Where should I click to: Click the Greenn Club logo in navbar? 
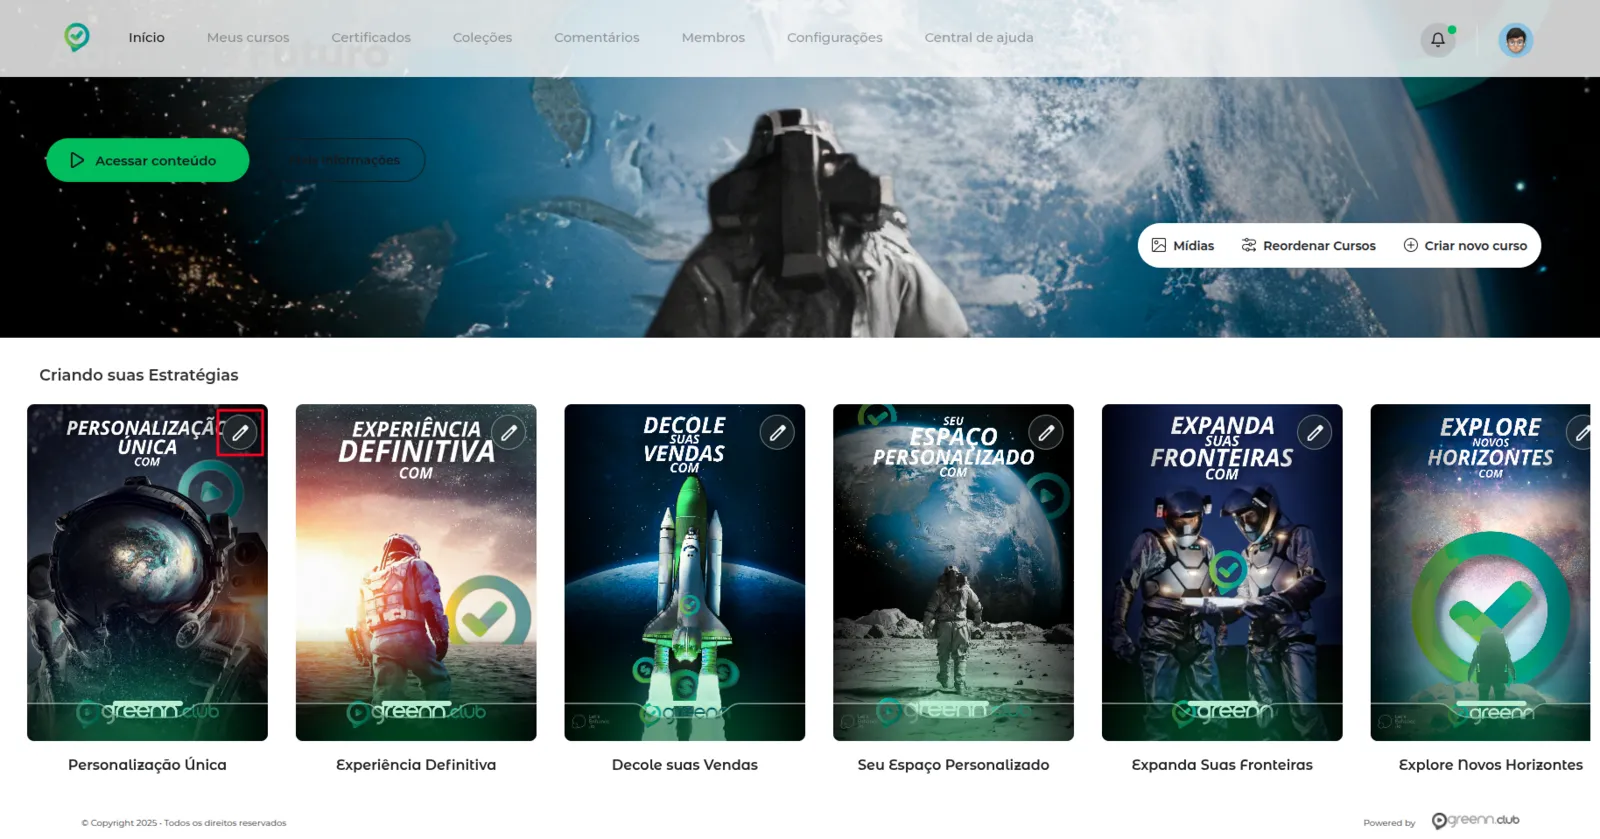pyautogui.click(x=77, y=37)
